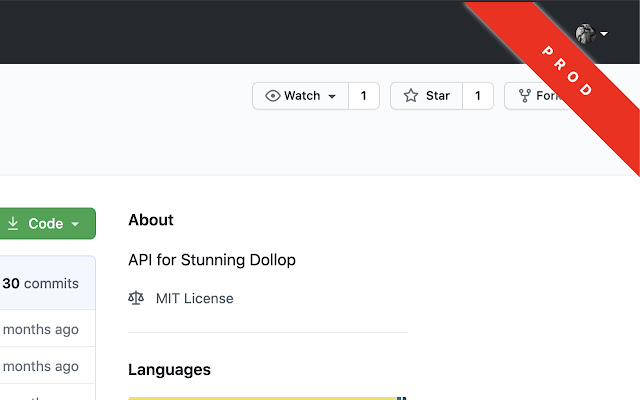Screen dimensions: 640x400
Task: Click the red PROD corner ribbon
Action: click(566, 69)
